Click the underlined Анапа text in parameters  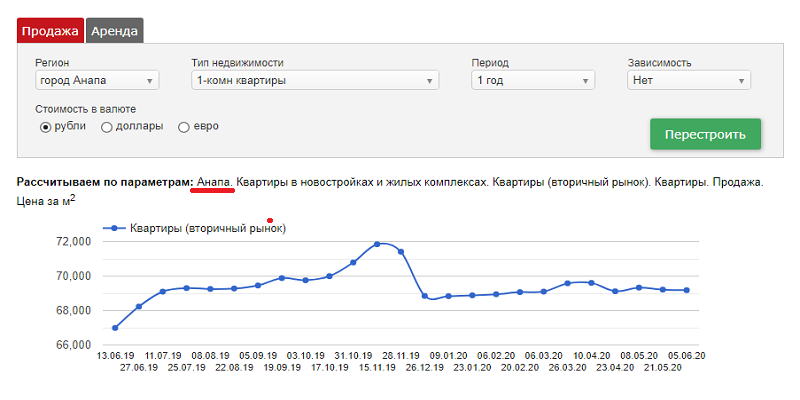(214, 183)
